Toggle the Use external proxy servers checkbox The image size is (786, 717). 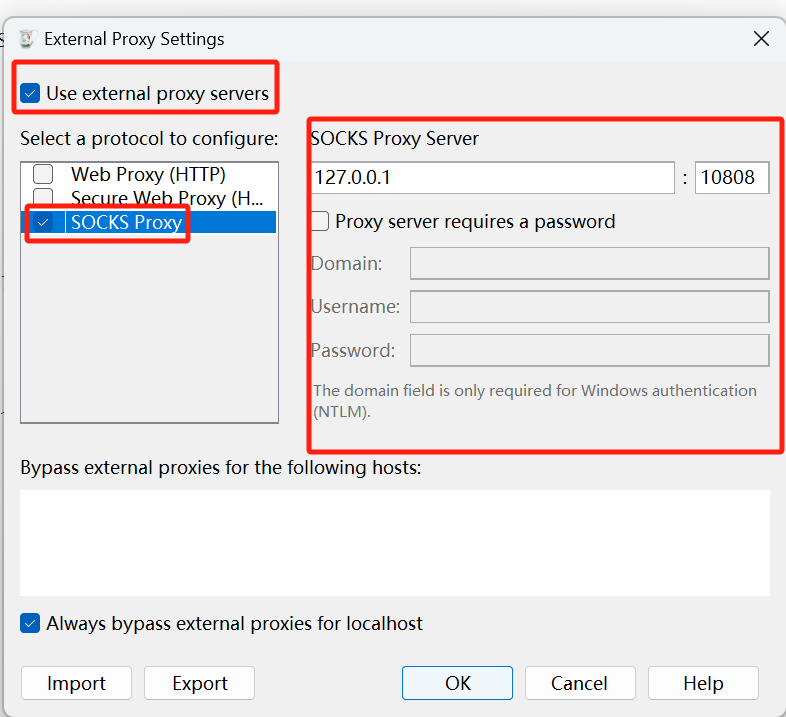point(30,94)
